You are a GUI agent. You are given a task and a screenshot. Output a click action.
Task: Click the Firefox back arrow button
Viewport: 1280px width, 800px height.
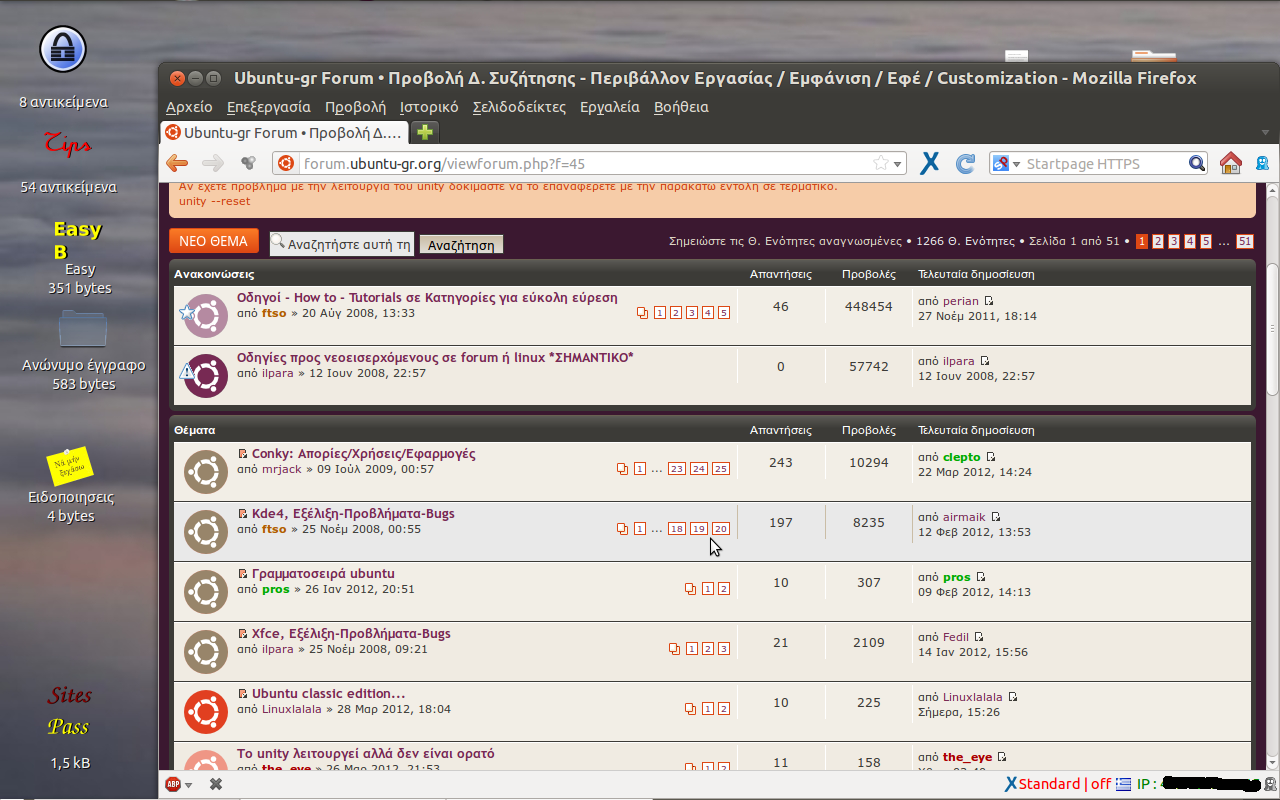[x=177, y=163]
